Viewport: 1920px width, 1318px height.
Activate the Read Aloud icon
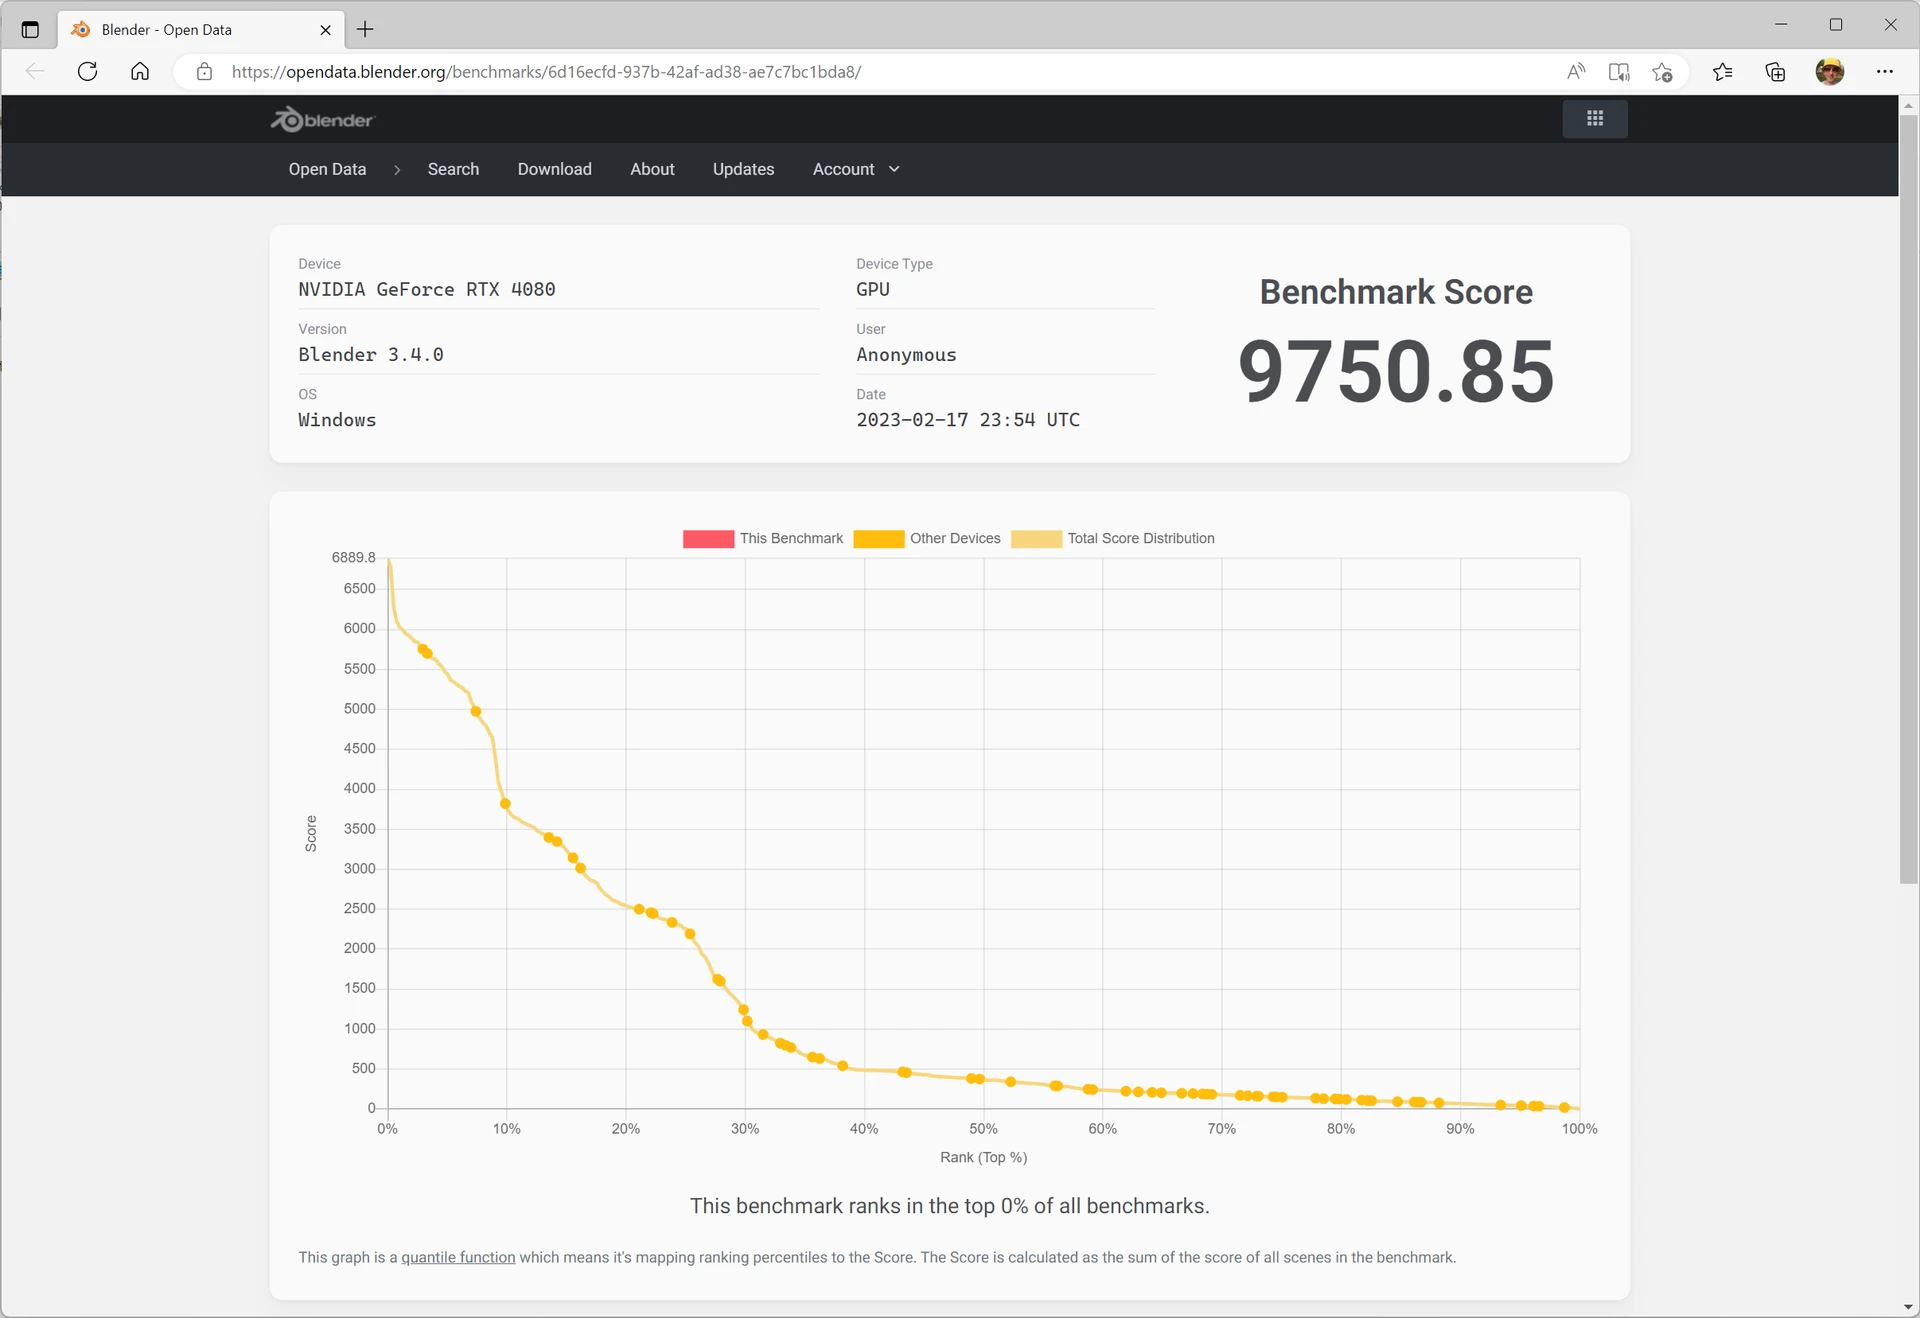pyautogui.click(x=1576, y=71)
